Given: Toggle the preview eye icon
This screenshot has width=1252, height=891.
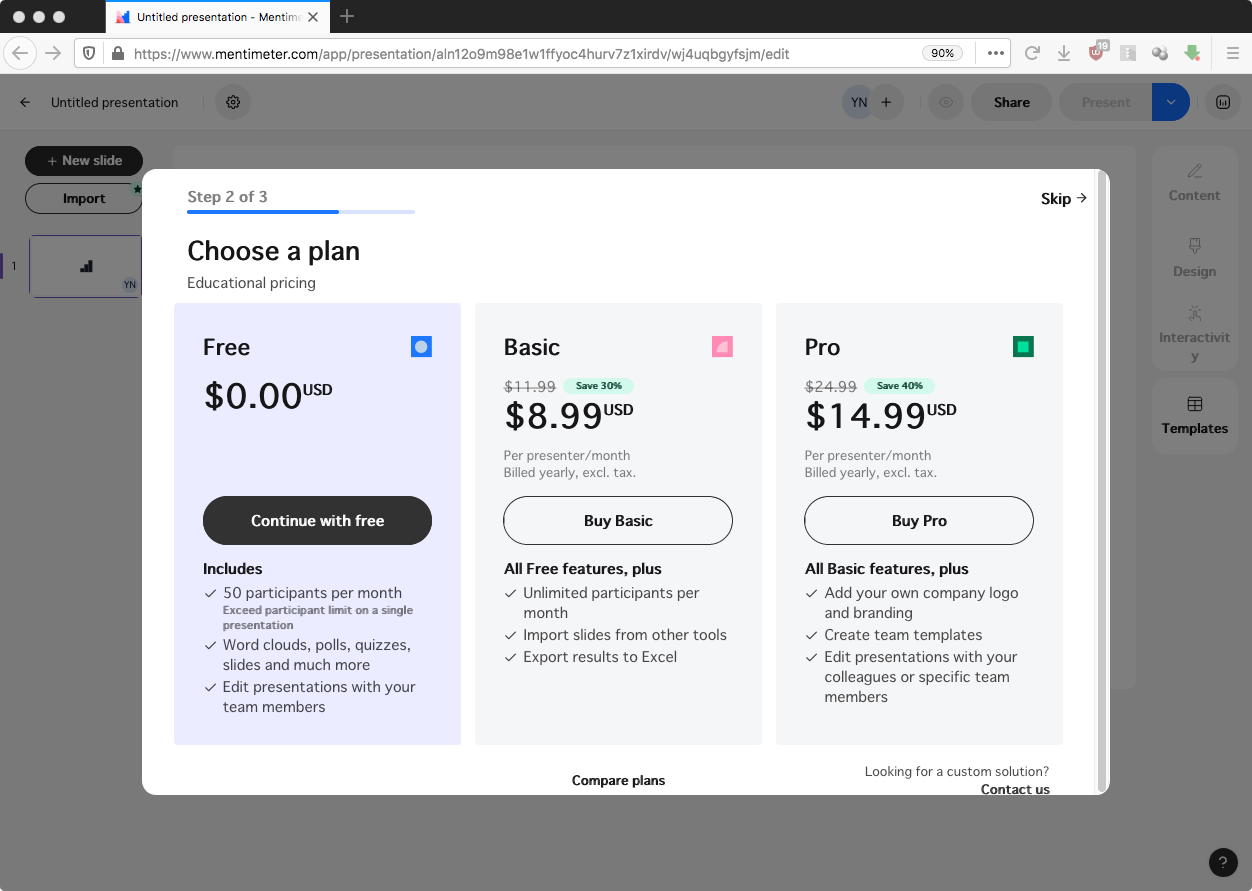Looking at the screenshot, I should point(945,102).
